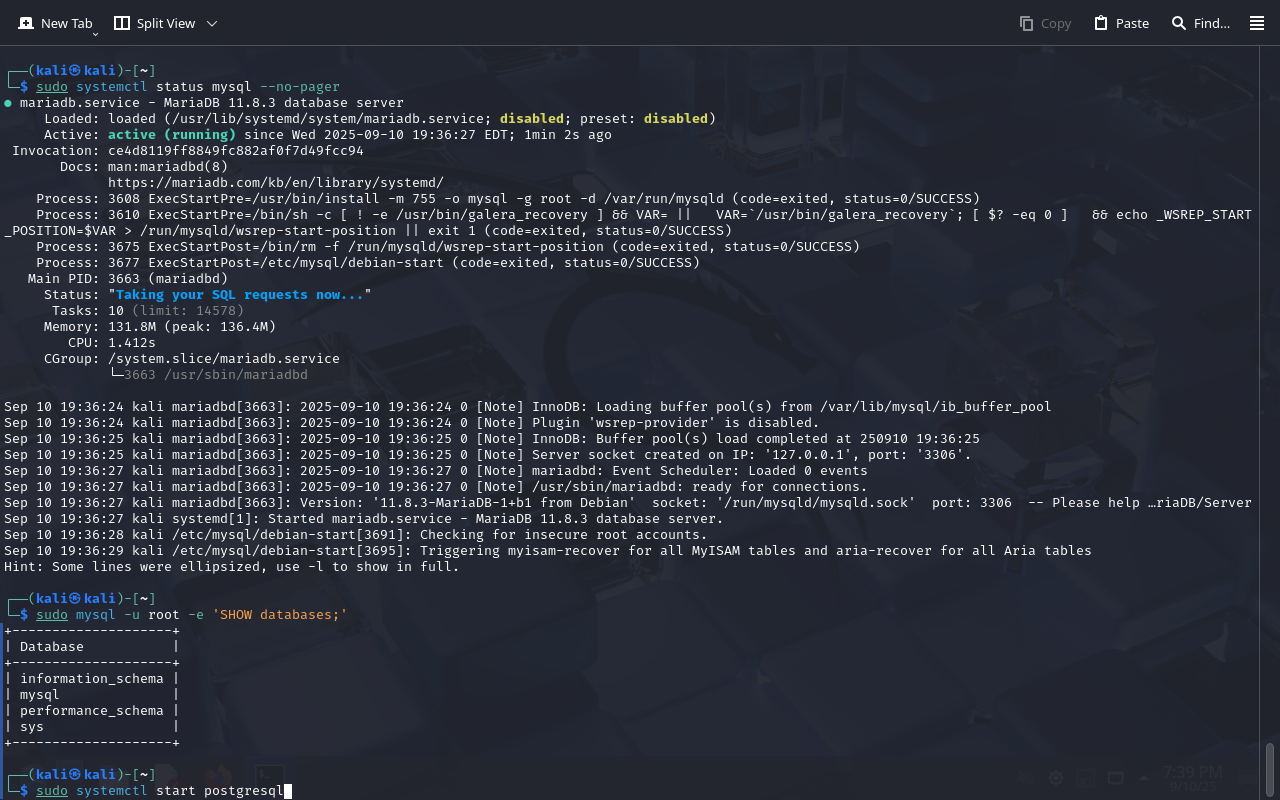Click 'Checking for insecure root accounts.' log line

tap(356, 534)
